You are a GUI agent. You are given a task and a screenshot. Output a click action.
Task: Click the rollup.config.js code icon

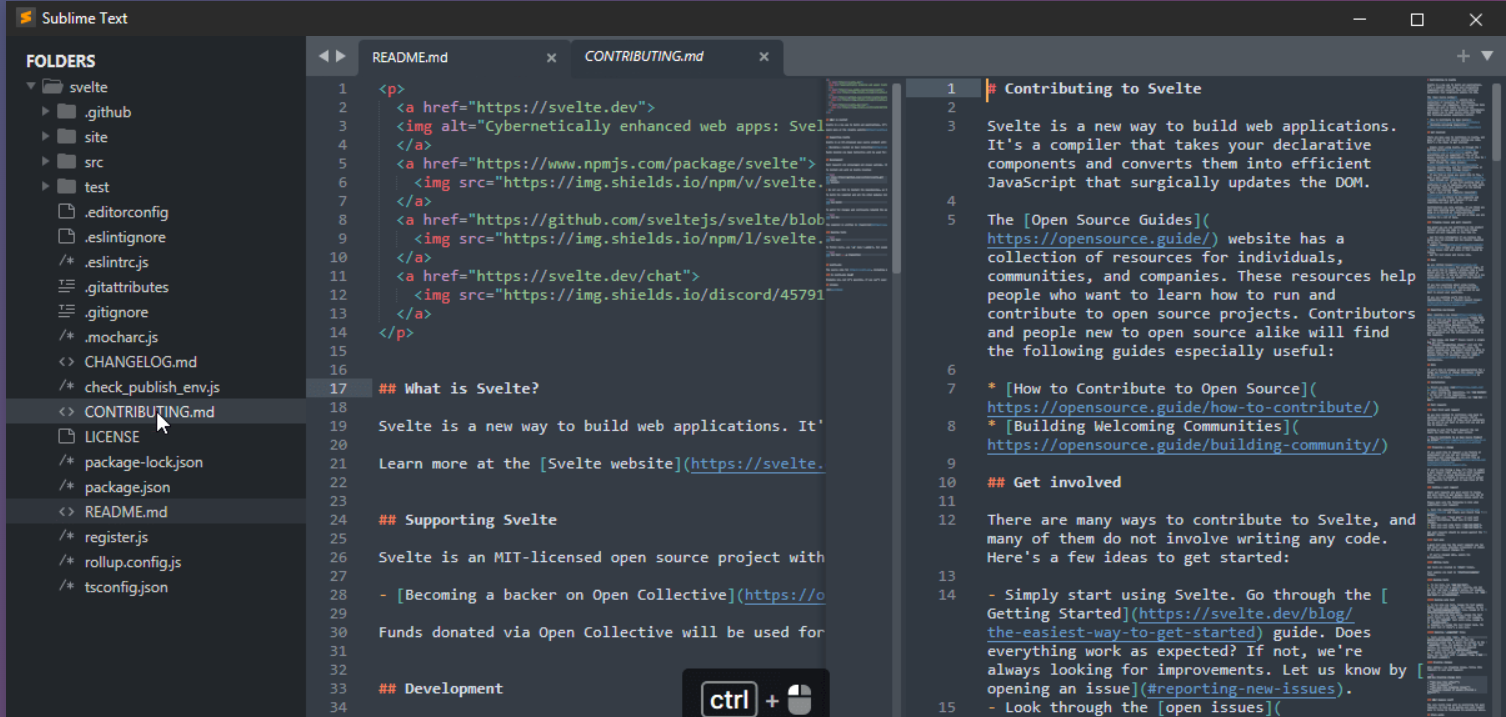coord(67,562)
